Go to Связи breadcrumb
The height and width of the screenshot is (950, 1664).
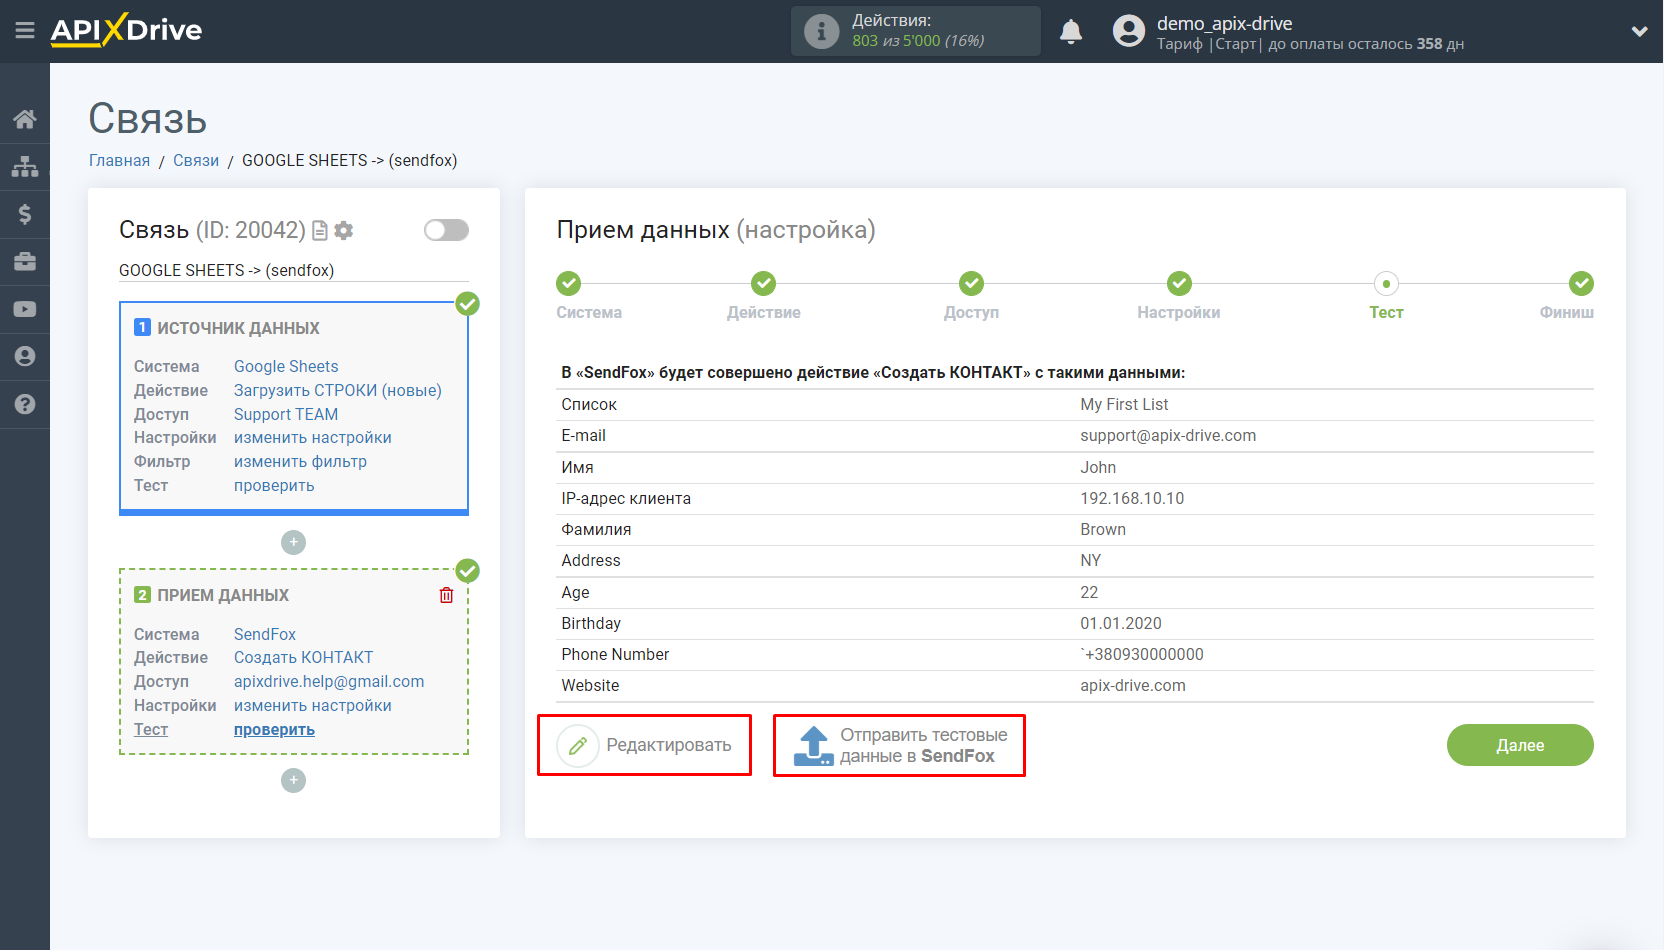click(x=196, y=160)
